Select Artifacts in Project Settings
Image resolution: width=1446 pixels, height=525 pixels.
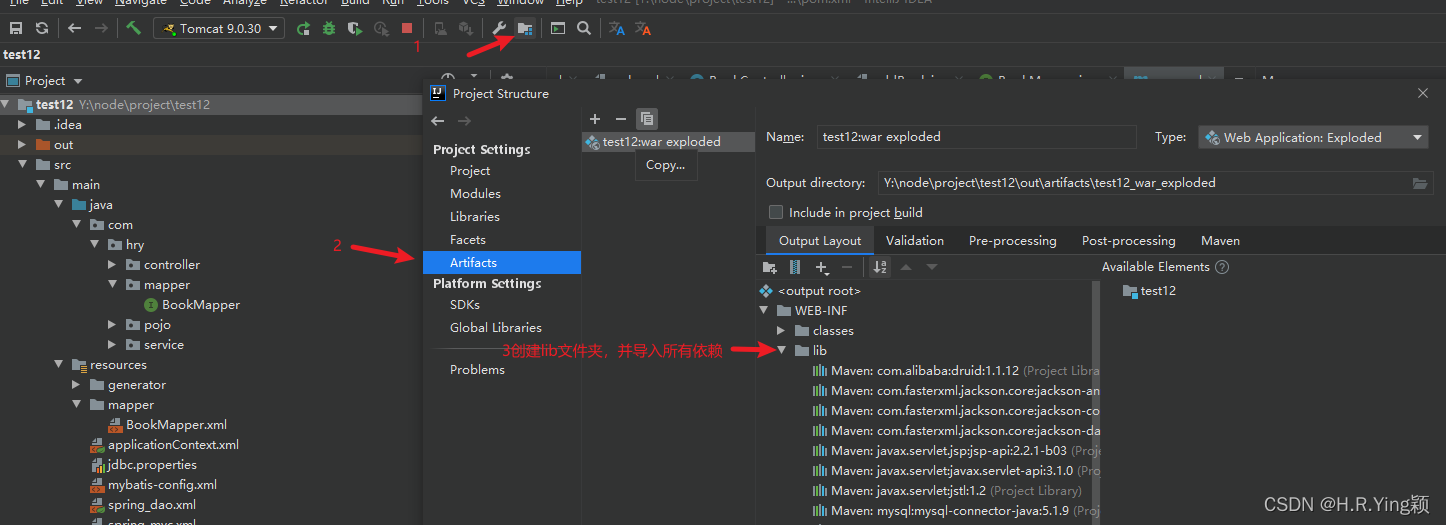pos(502,263)
